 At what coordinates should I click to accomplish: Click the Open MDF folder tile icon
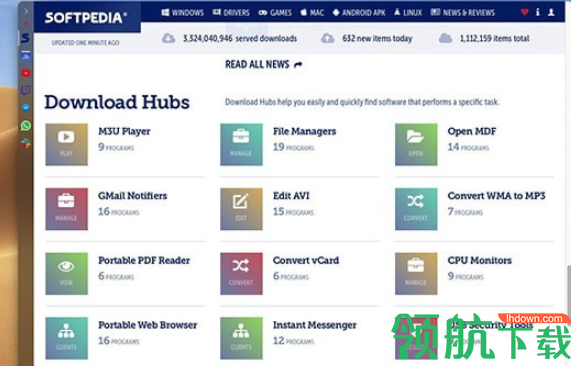coord(416,144)
